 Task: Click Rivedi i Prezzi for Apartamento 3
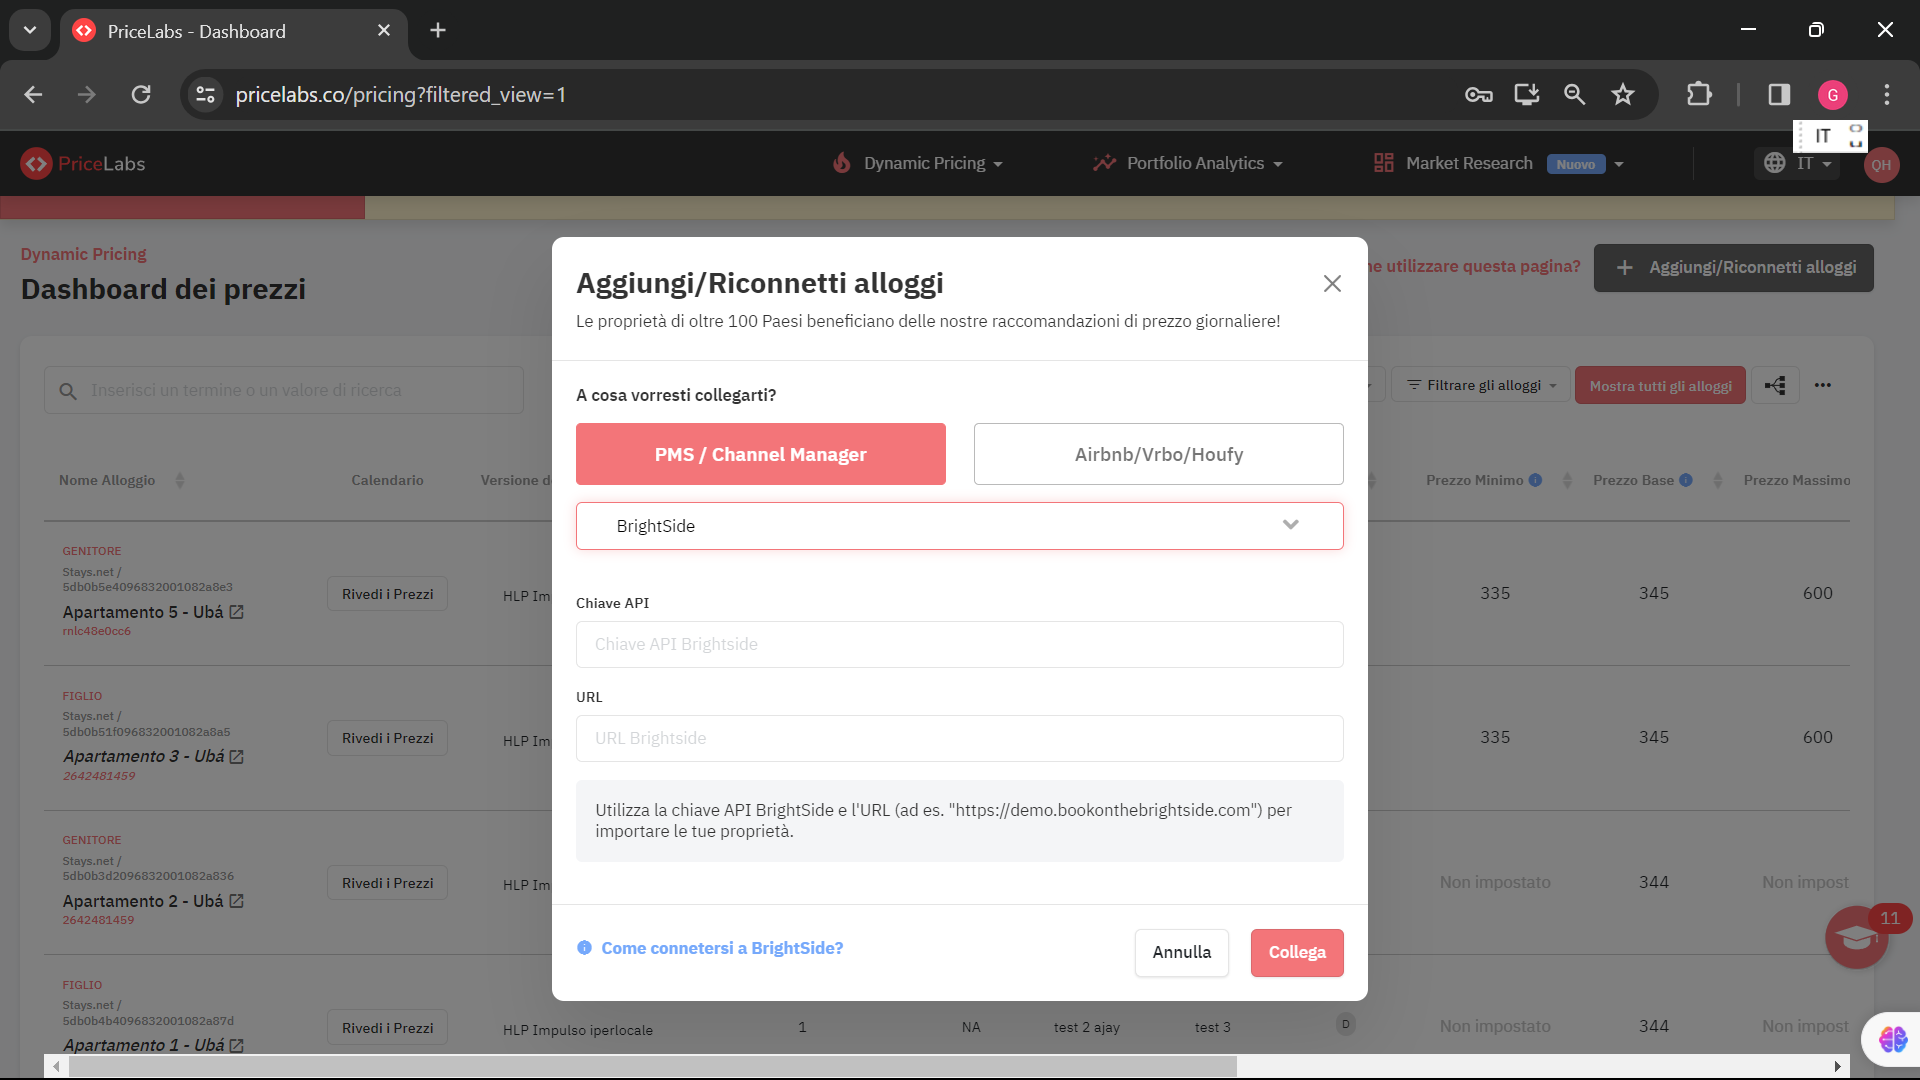click(387, 738)
